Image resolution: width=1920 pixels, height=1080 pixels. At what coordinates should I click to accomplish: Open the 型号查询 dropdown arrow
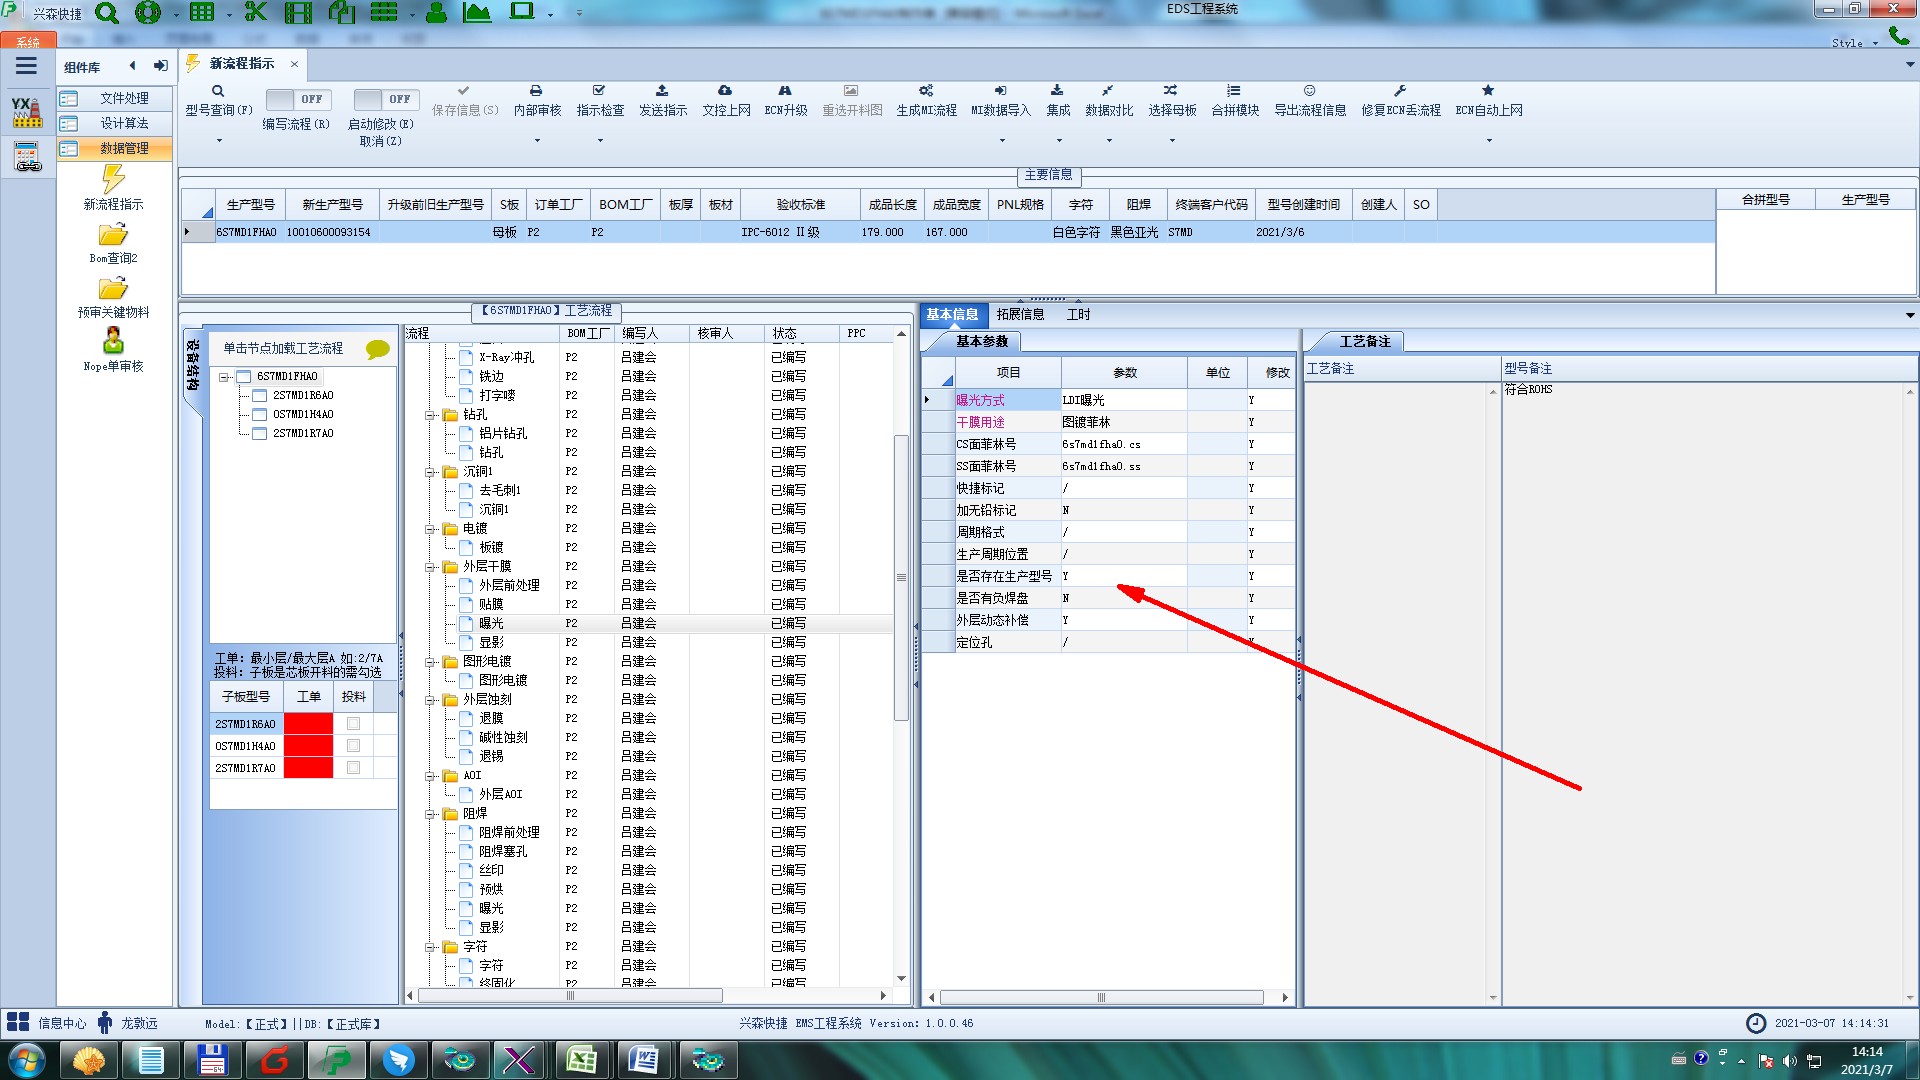point(219,141)
